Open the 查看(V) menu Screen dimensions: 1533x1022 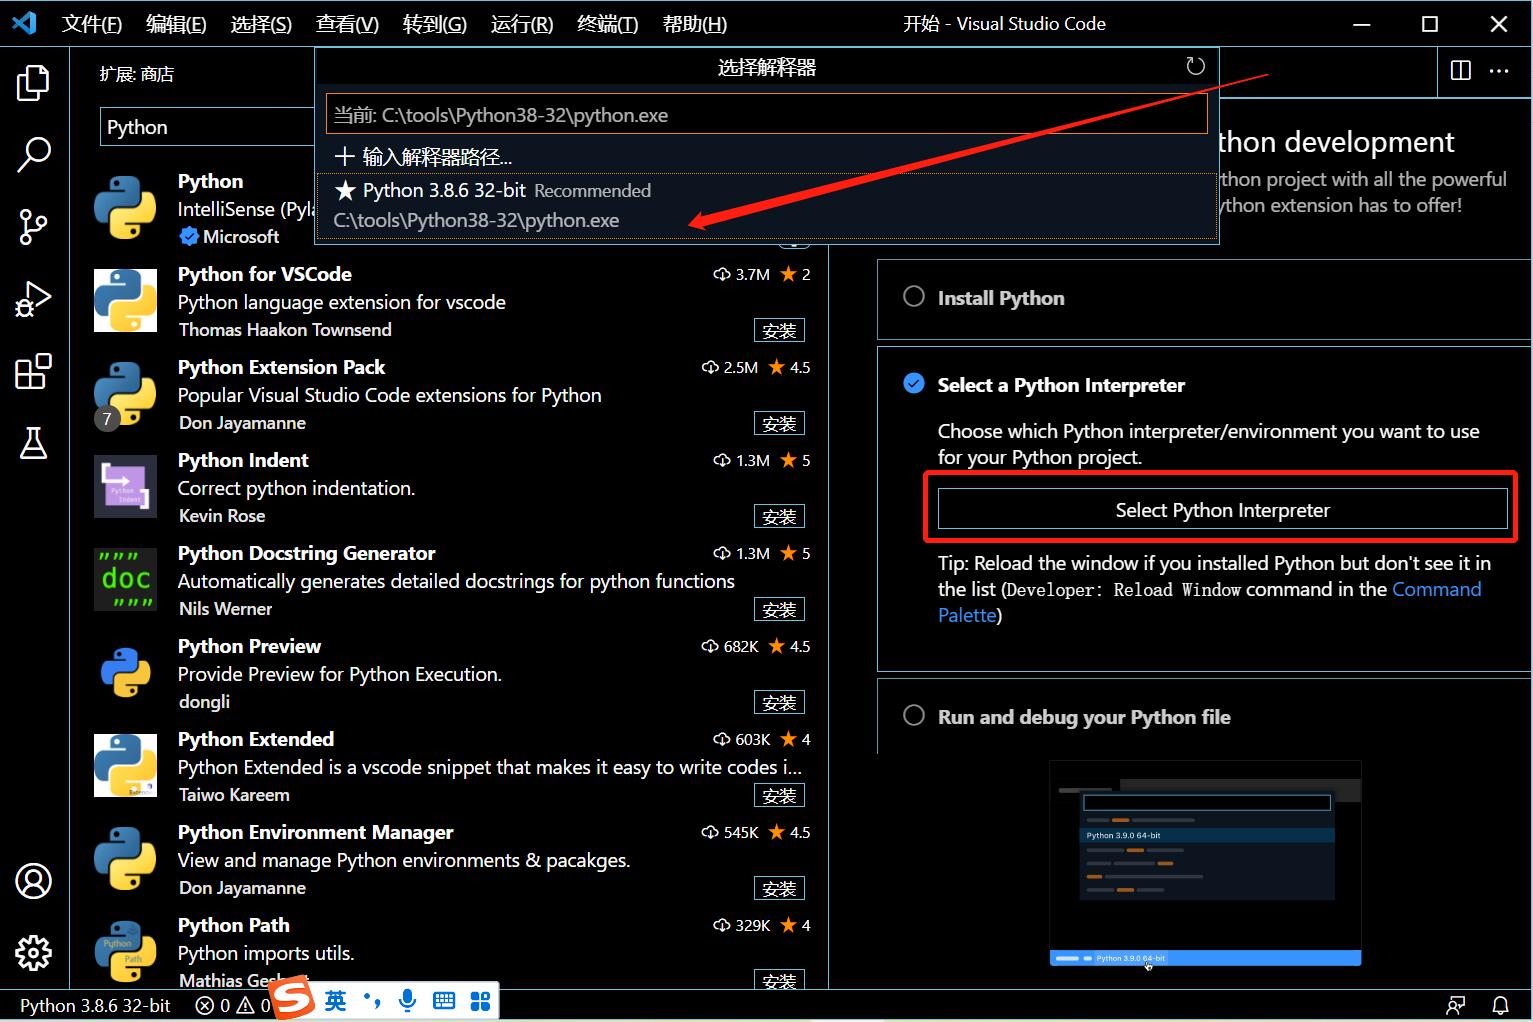pos(347,24)
